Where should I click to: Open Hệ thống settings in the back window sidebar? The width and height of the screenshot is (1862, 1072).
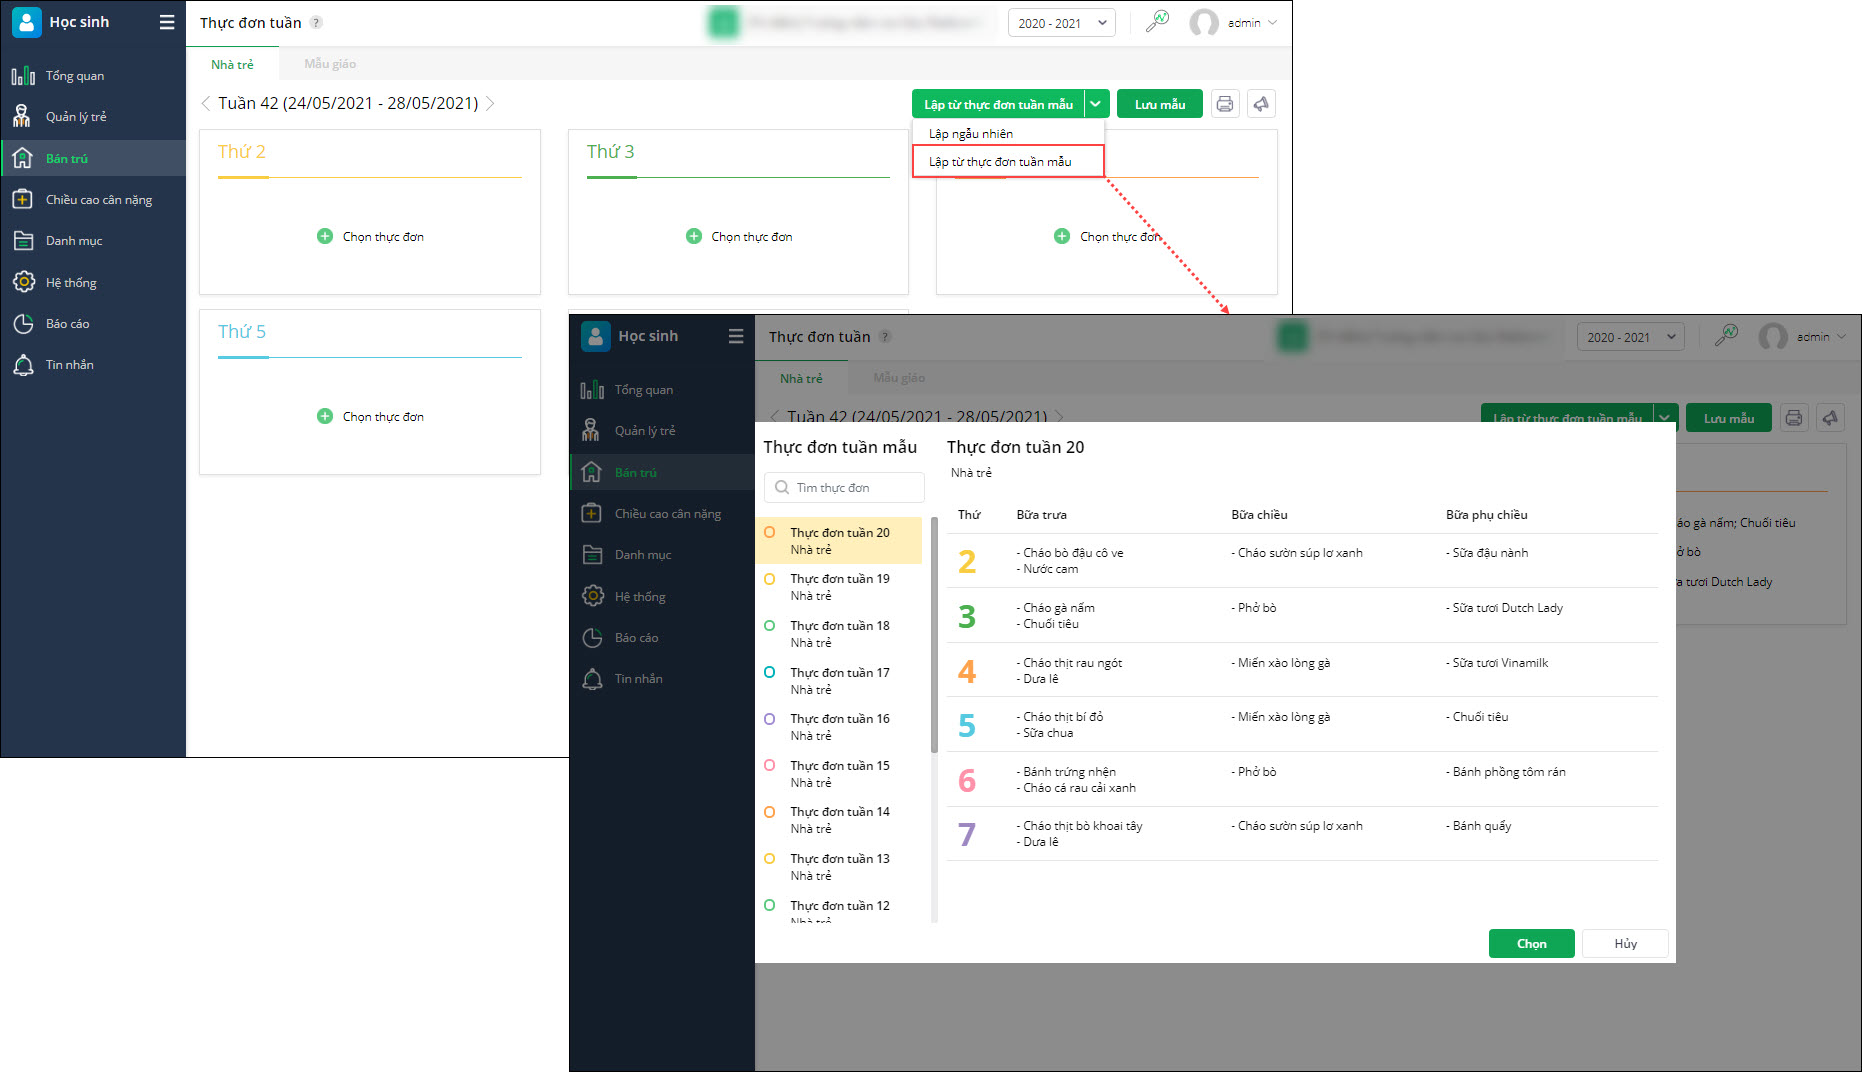(71, 283)
